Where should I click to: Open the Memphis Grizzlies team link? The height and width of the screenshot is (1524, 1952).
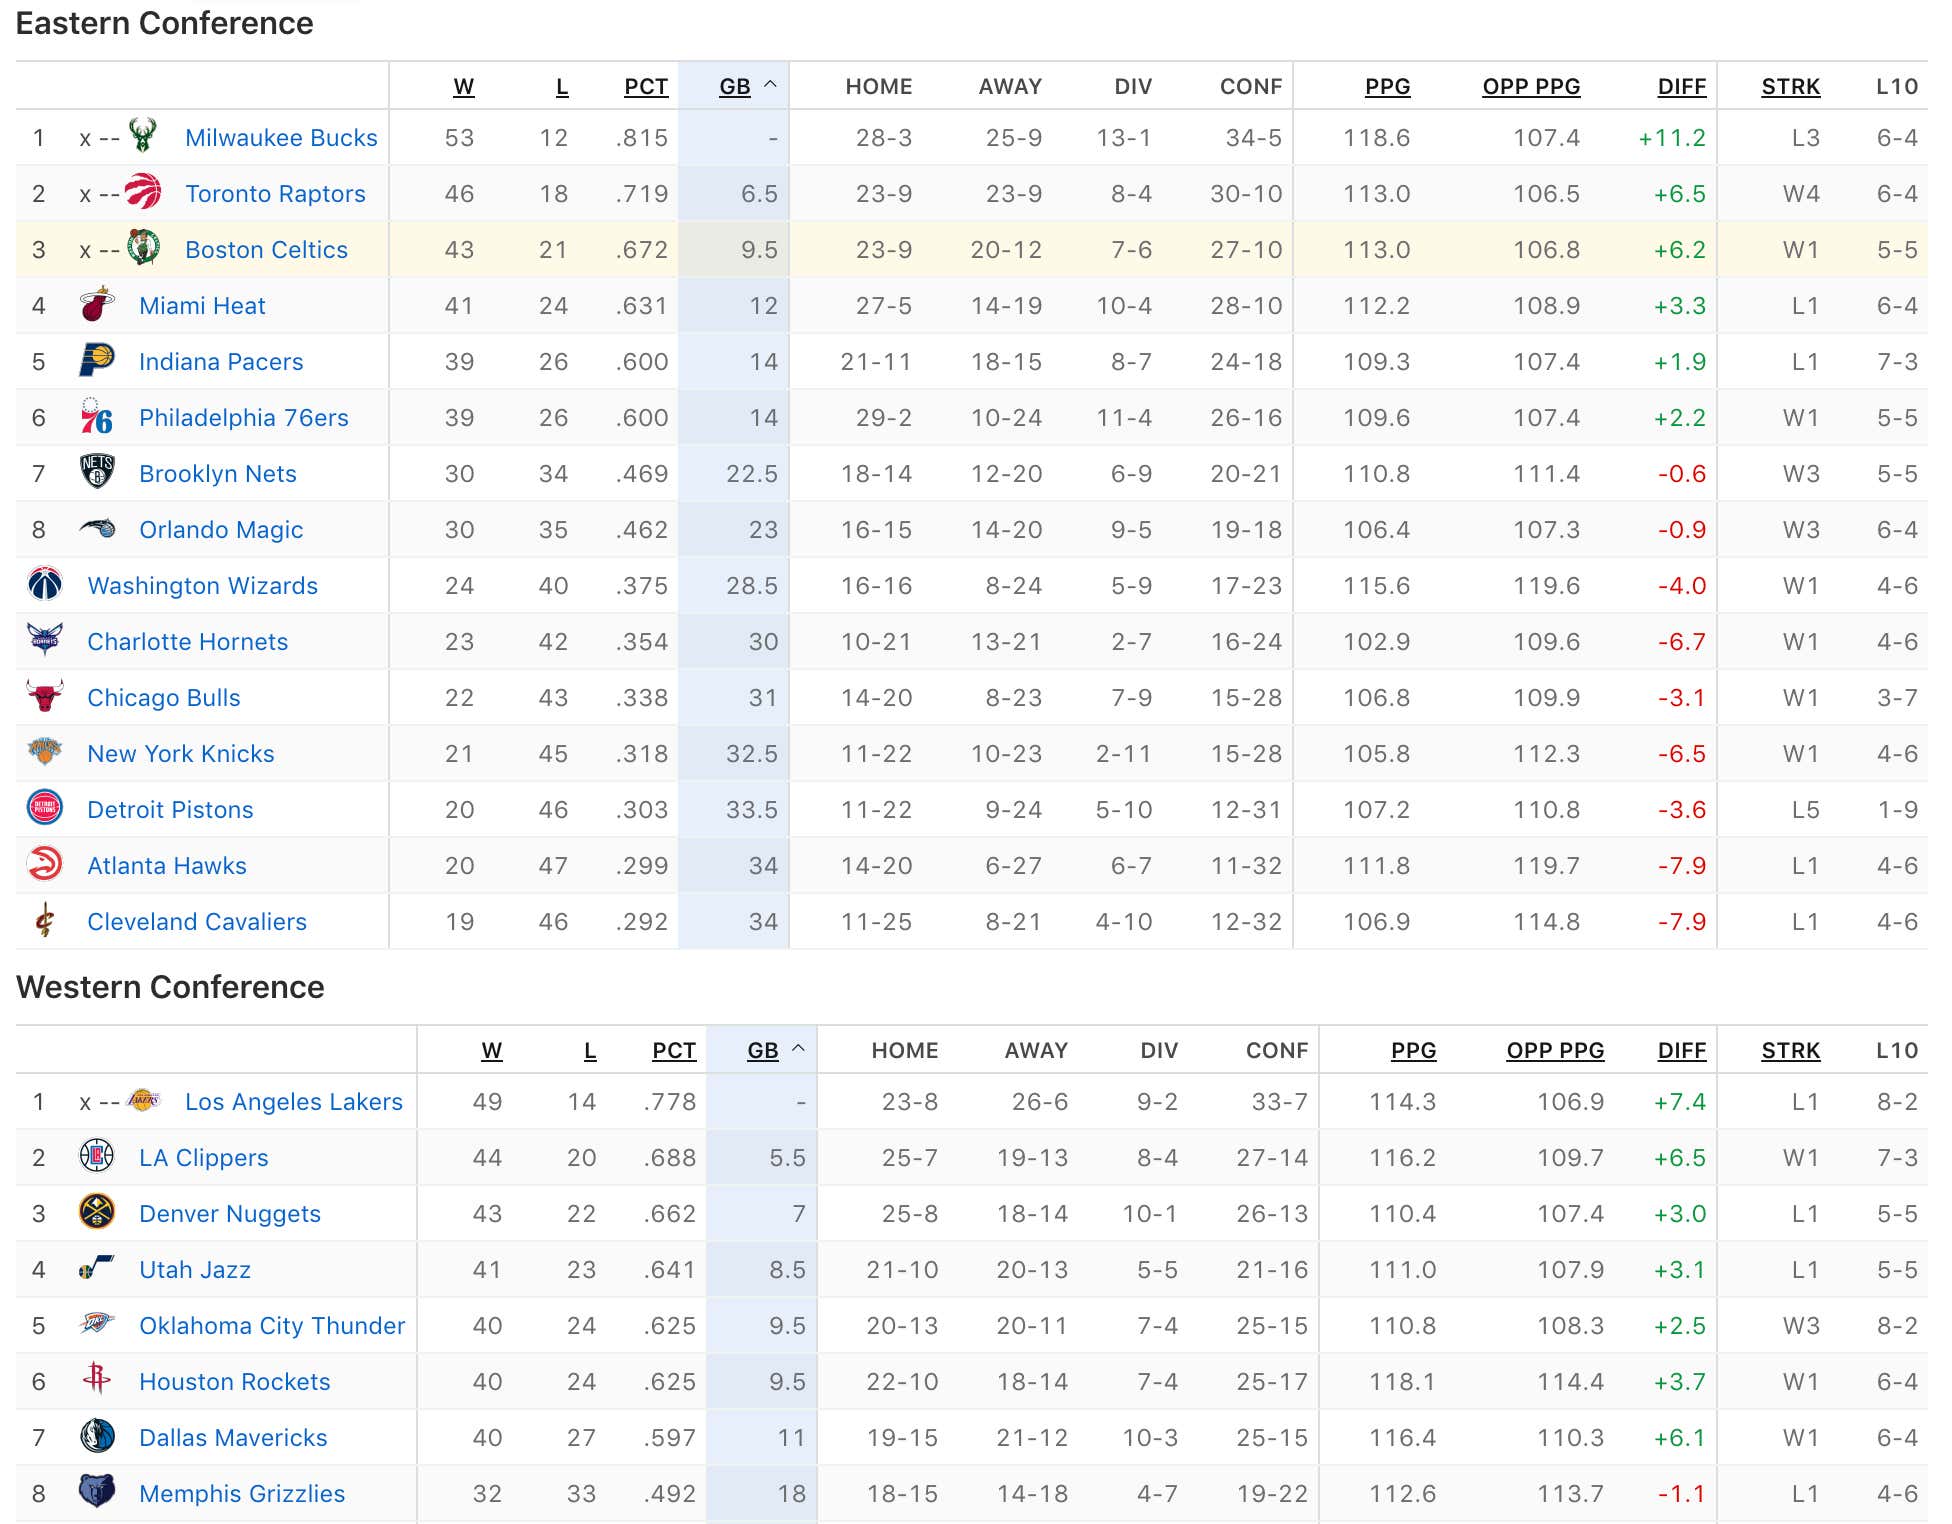(242, 1494)
